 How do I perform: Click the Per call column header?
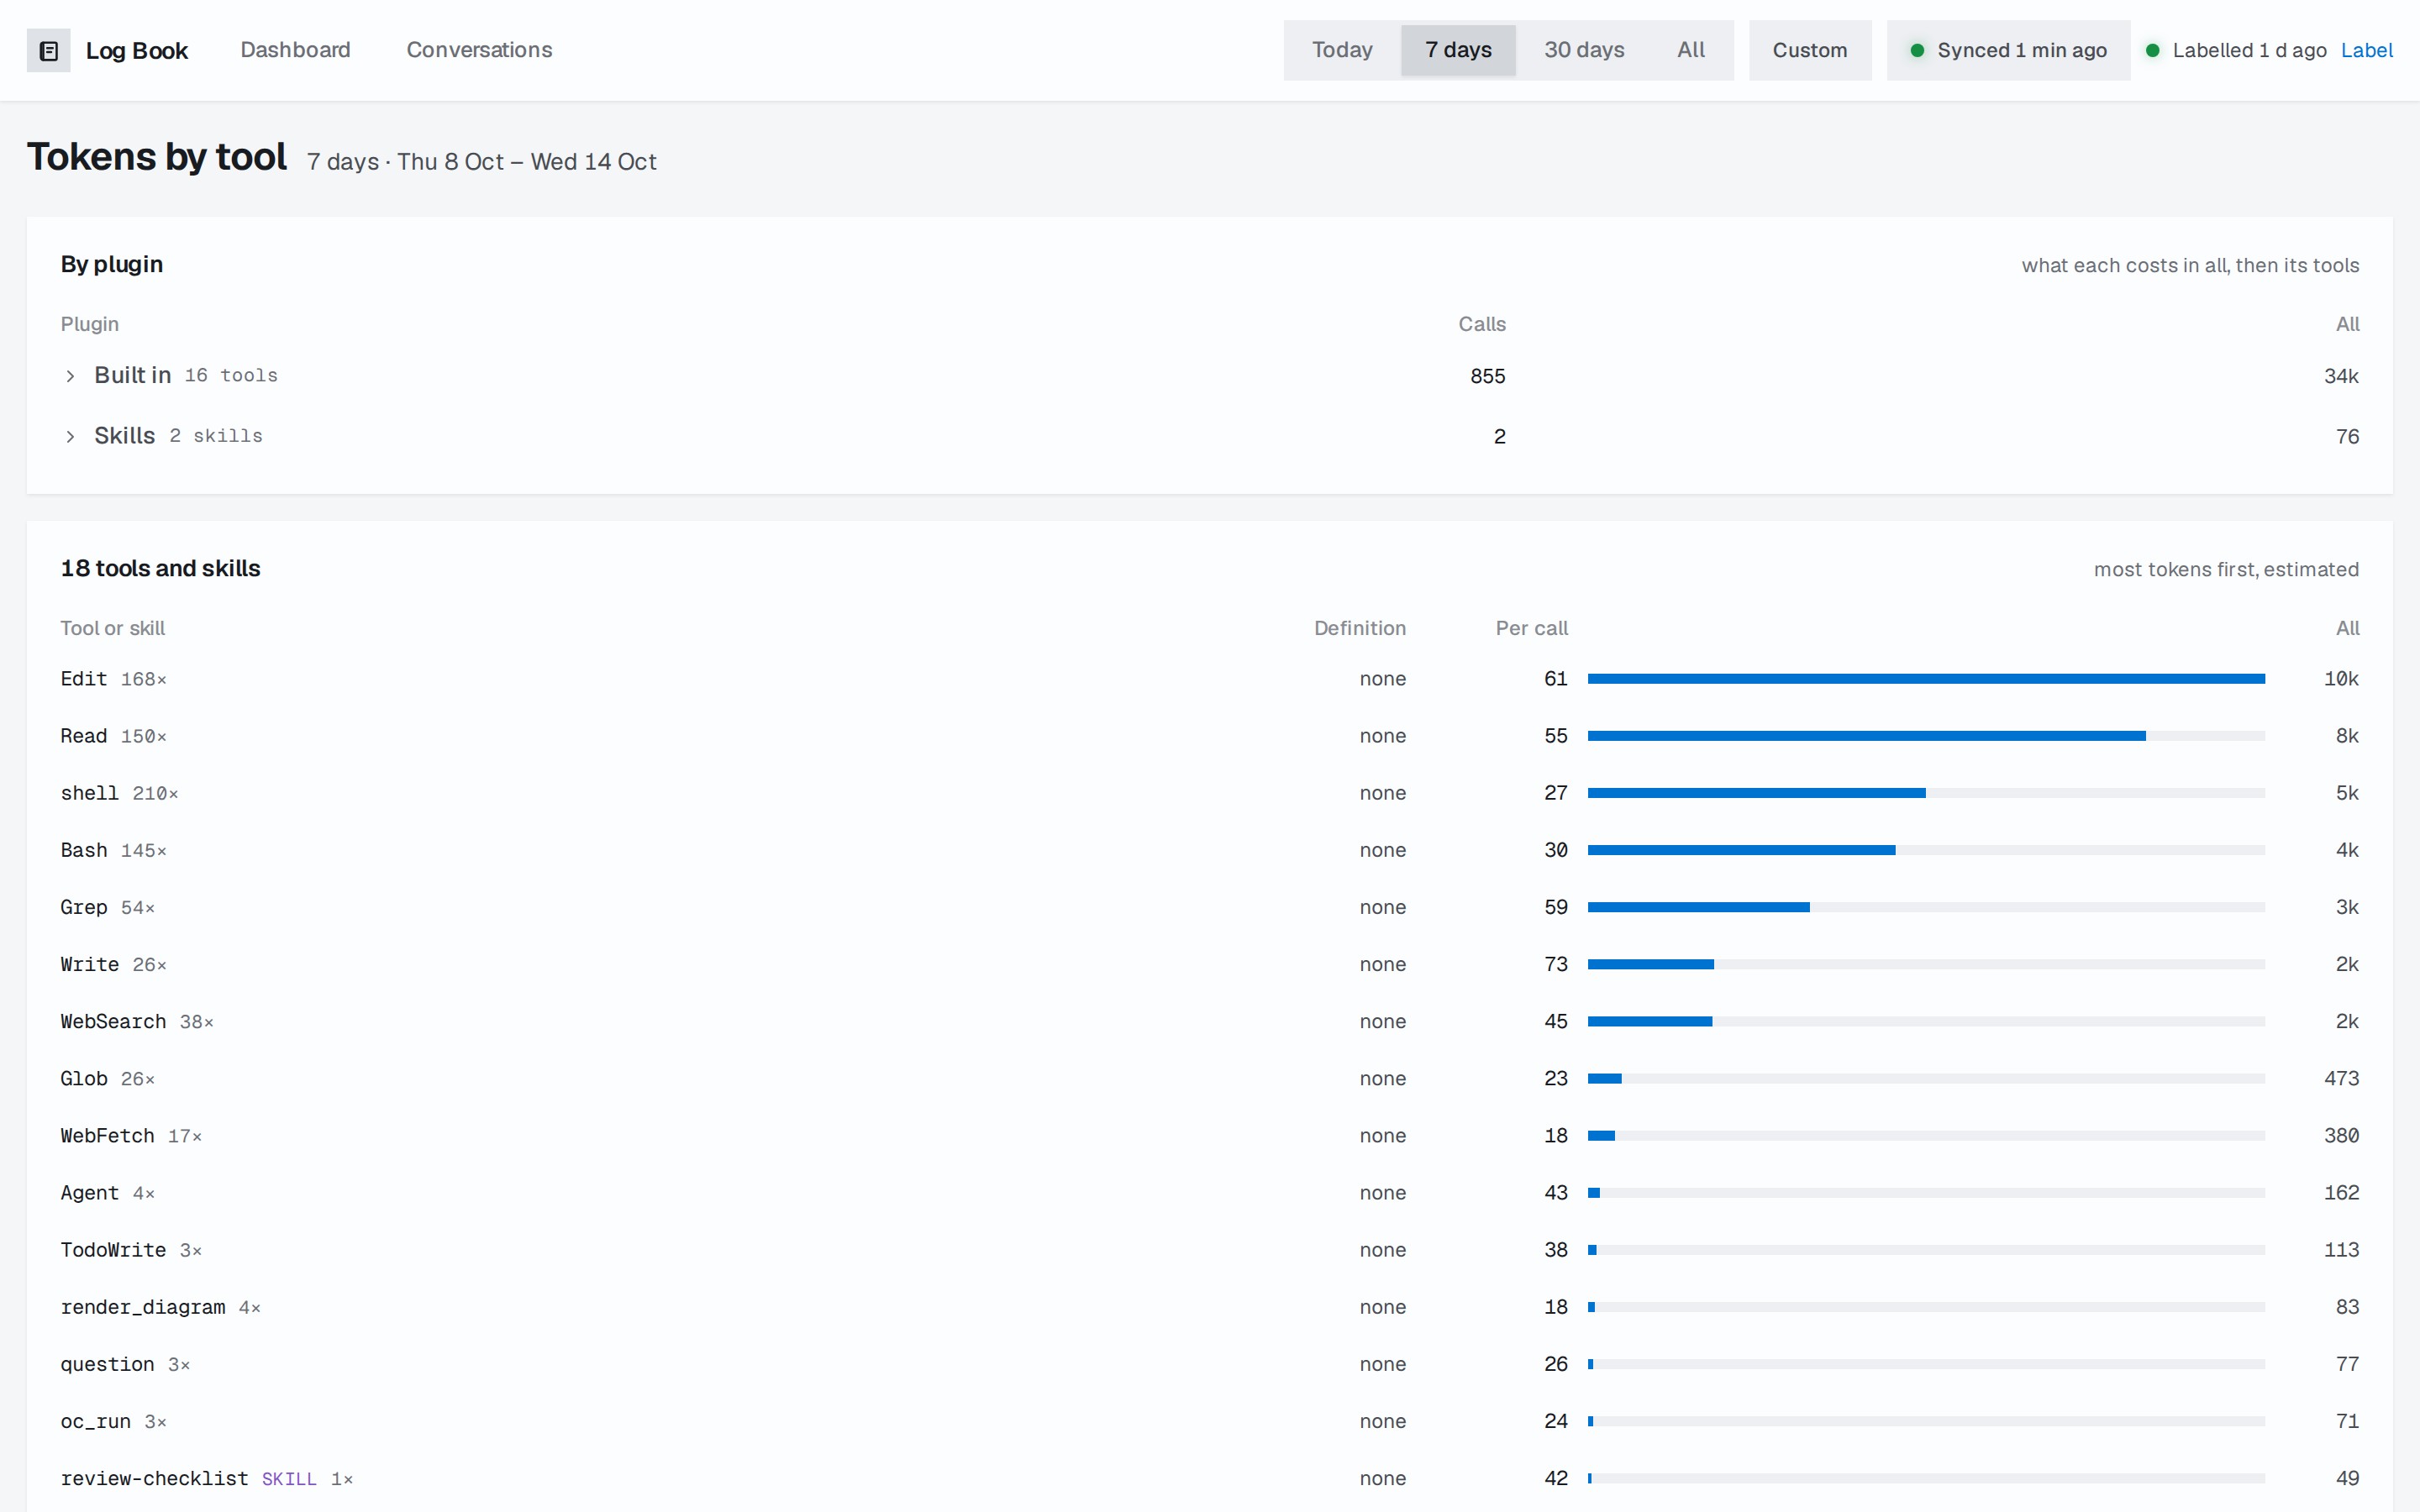(x=1531, y=628)
